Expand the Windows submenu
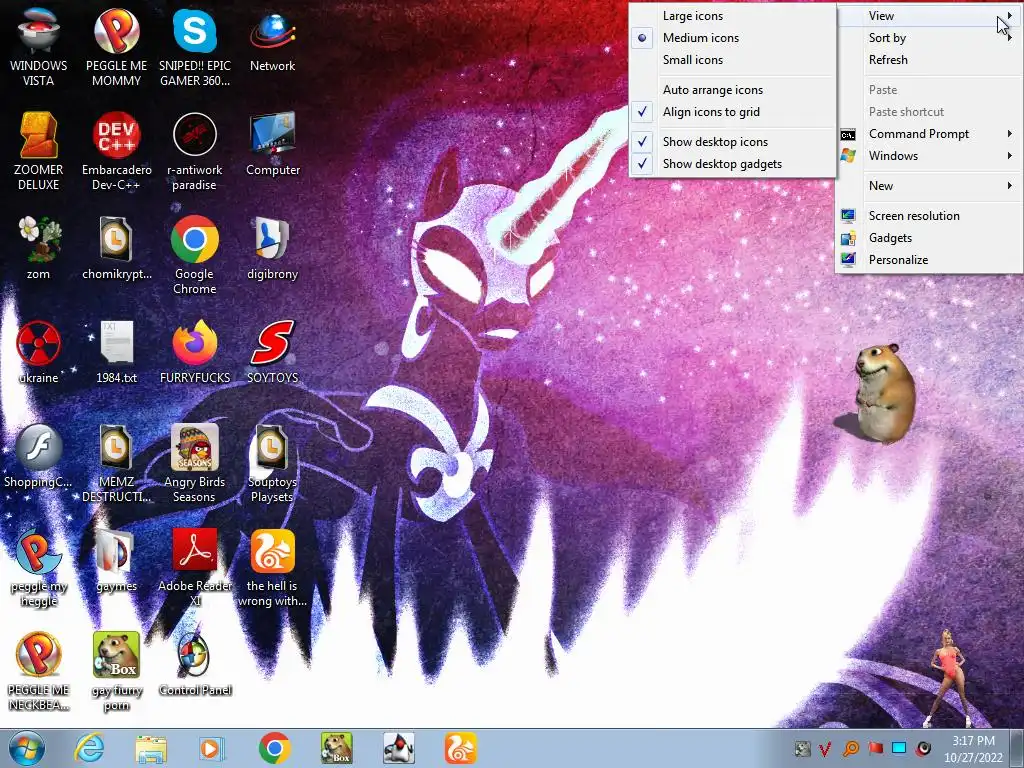1024x768 pixels. [929, 156]
